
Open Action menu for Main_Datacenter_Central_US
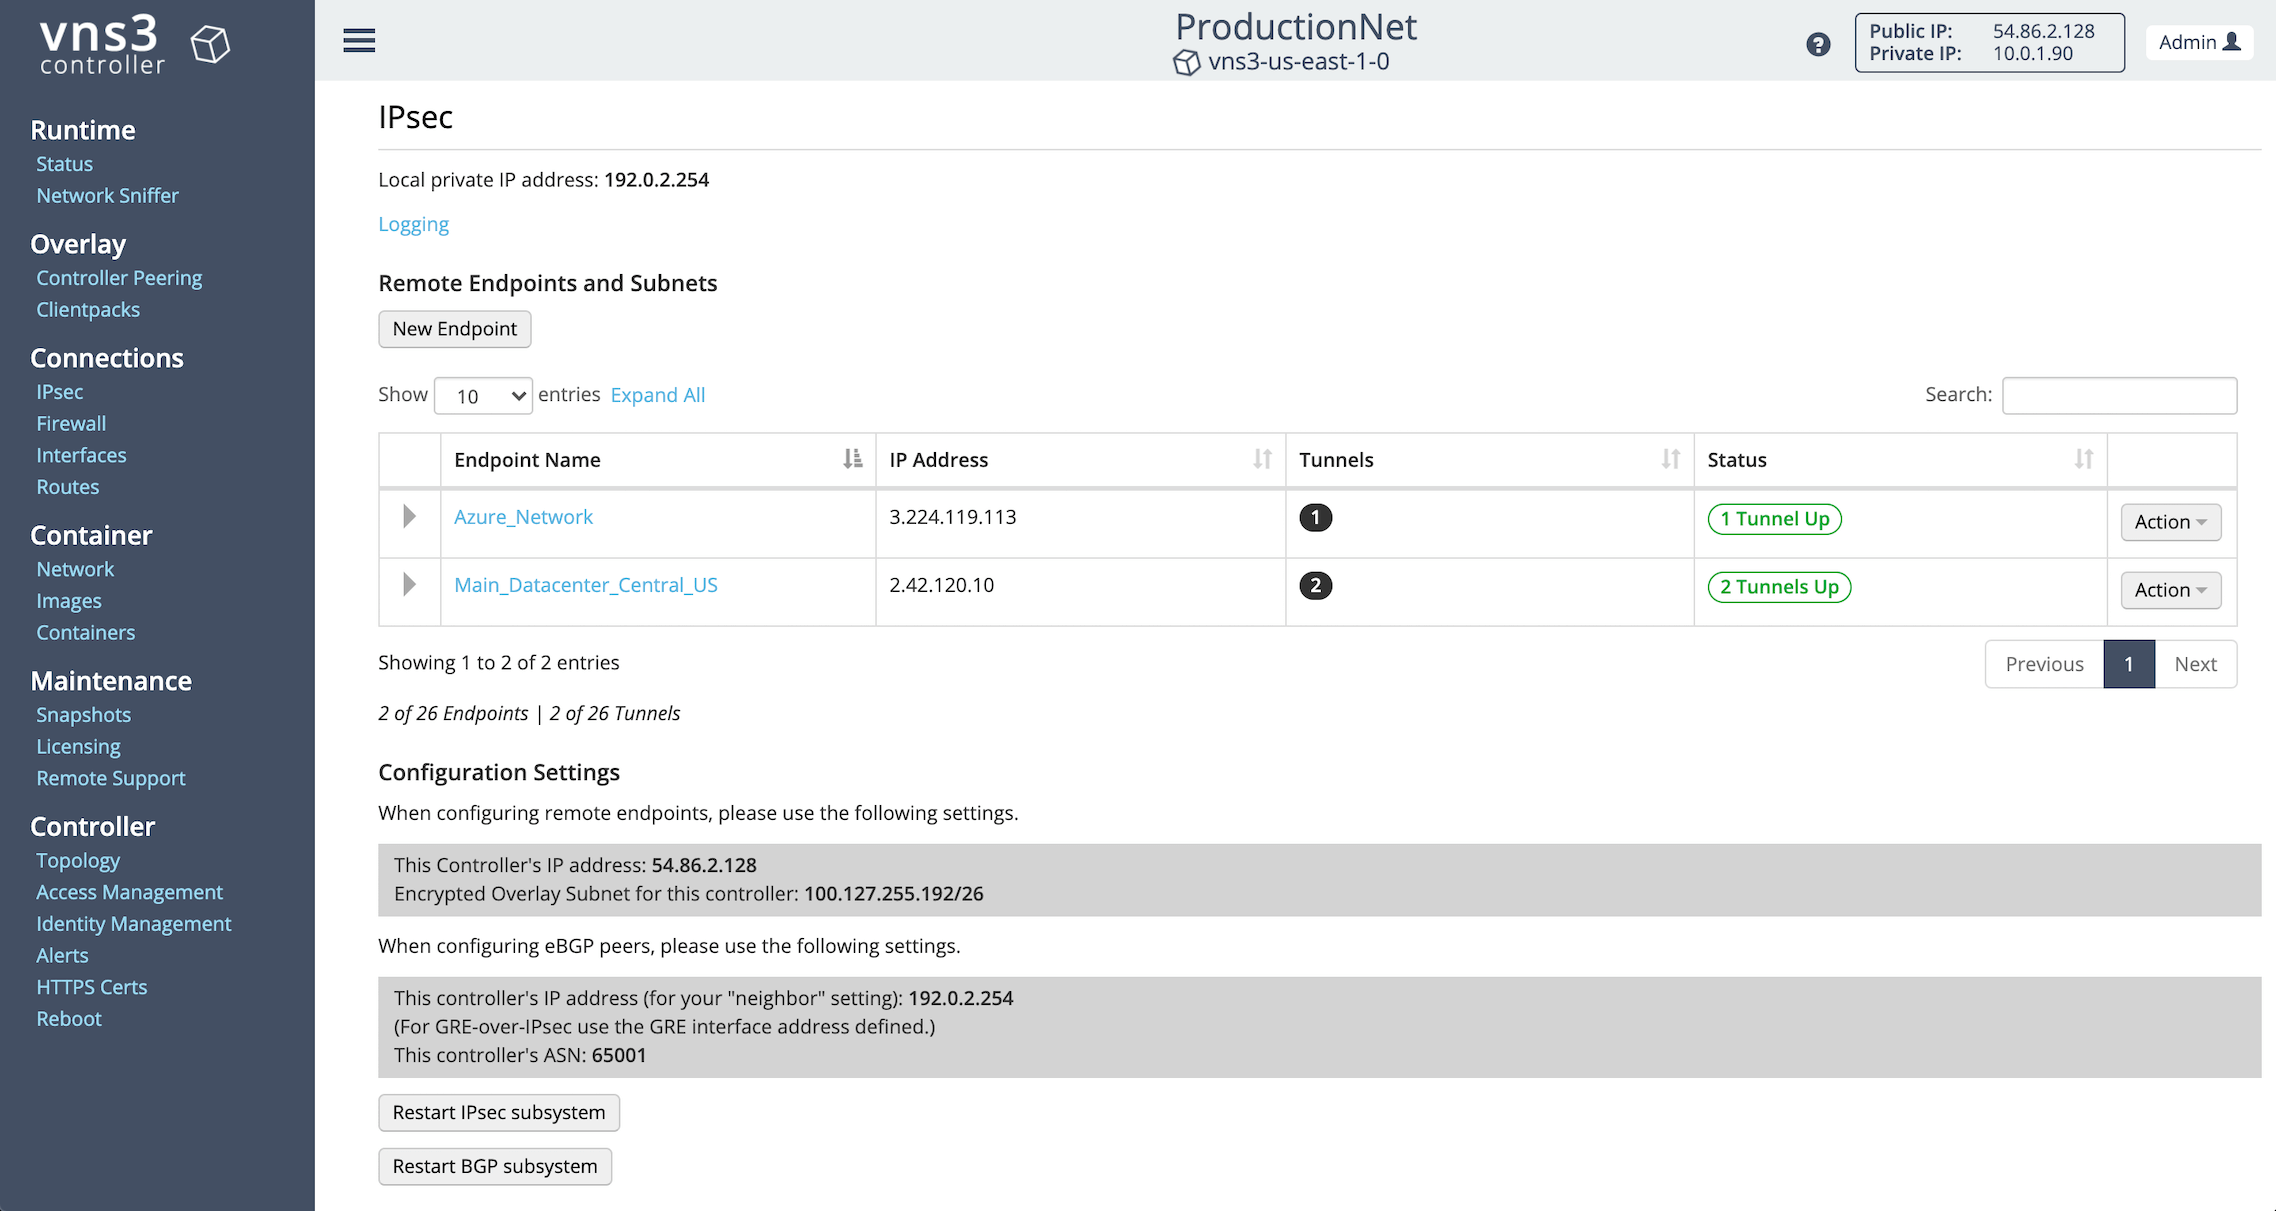point(2171,586)
